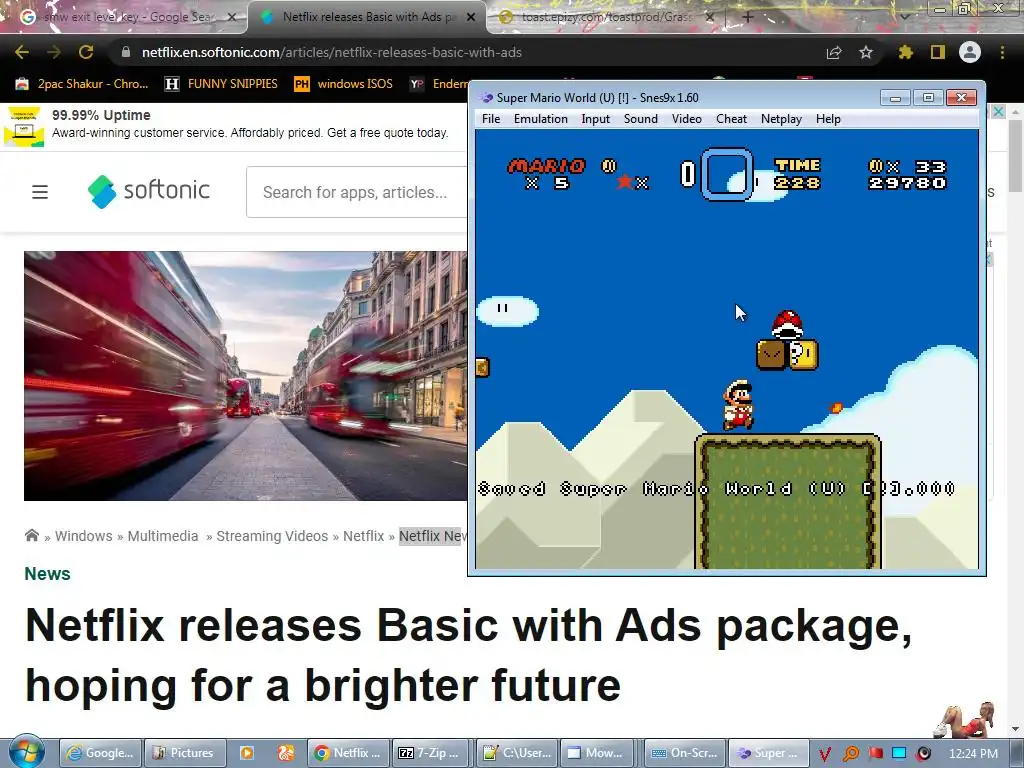Go to Streaming Videos breadcrumb

point(272,536)
